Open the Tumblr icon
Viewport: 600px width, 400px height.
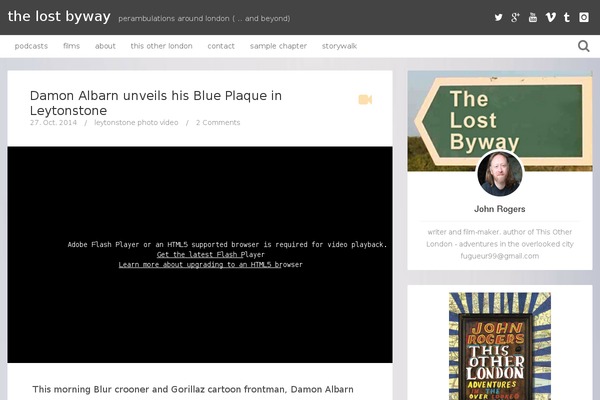tap(567, 17)
